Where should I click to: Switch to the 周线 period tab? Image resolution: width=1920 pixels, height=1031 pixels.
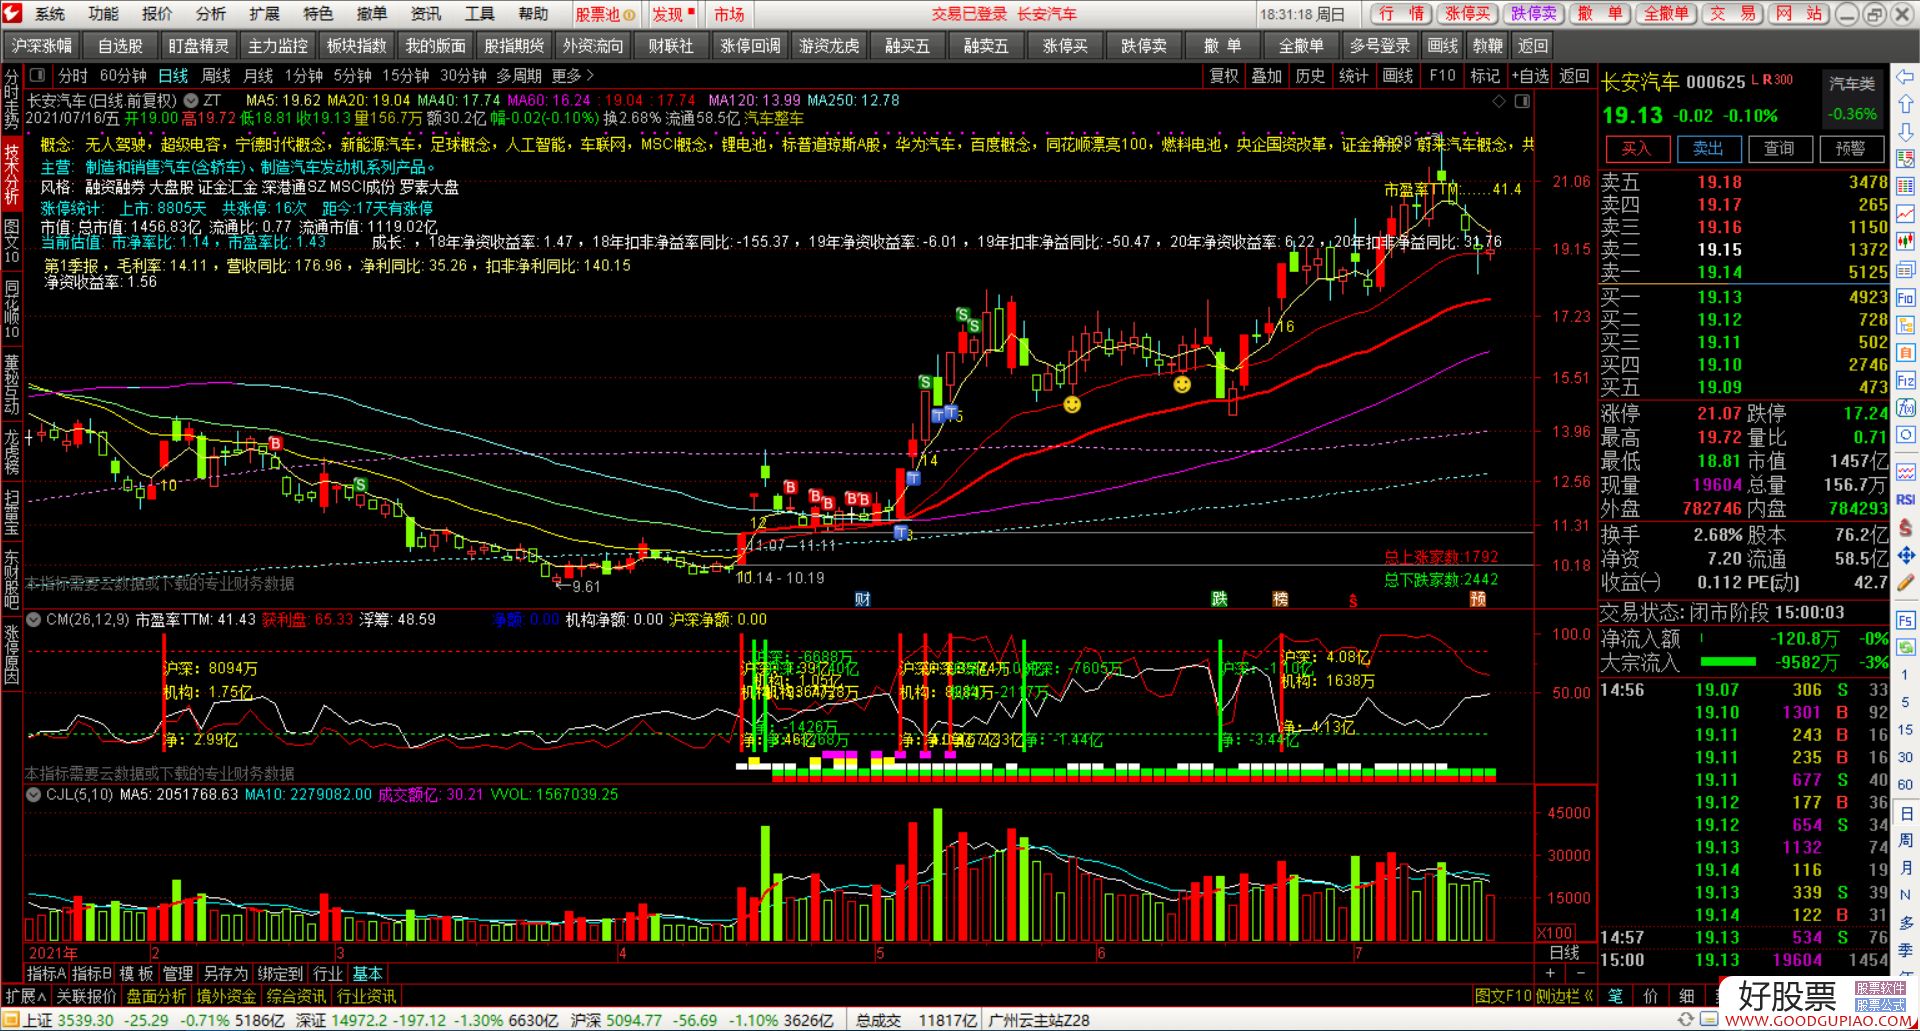(216, 76)
